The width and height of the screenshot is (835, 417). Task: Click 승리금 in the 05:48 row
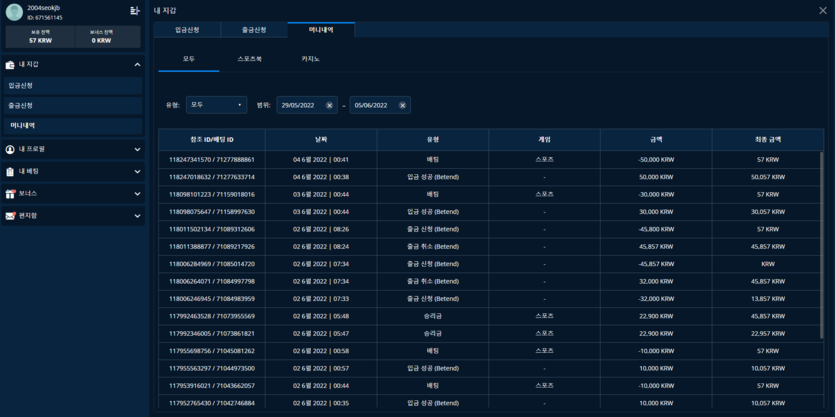[432, 316]
